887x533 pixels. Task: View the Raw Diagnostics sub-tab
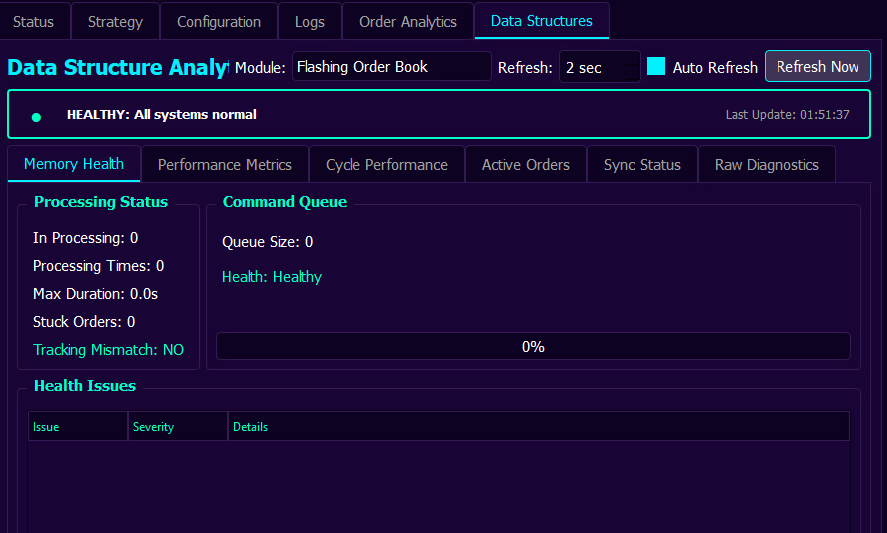pos(766,165)
